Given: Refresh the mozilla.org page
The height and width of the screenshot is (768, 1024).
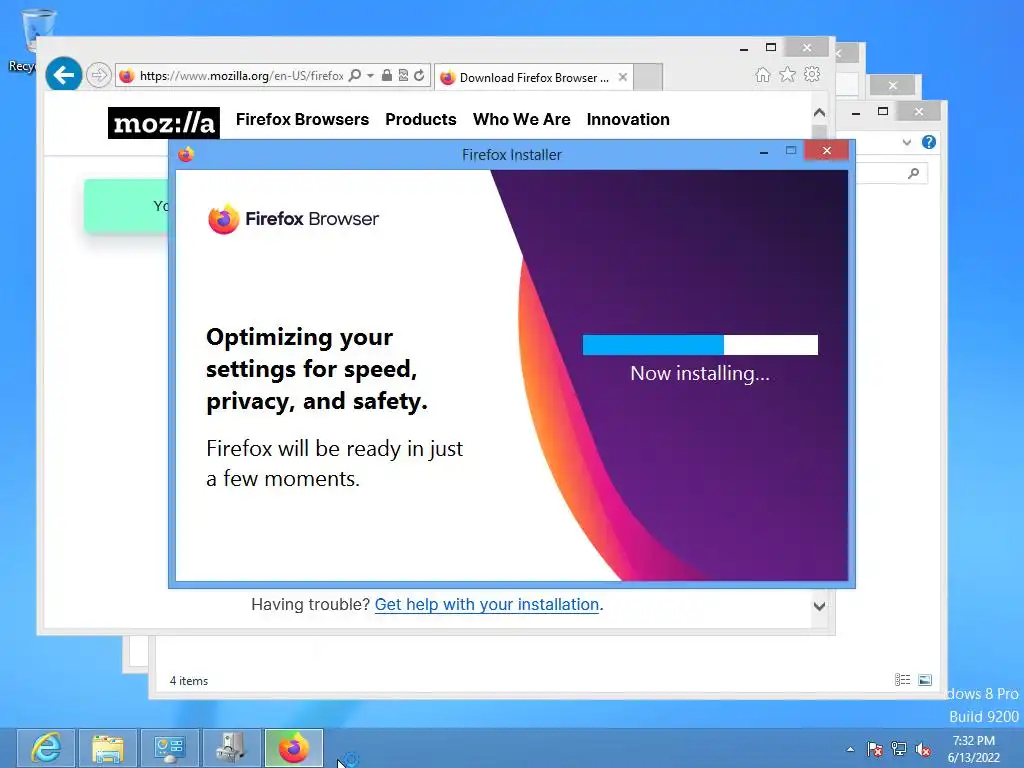Looking at the screenshot, I should 419,76.
